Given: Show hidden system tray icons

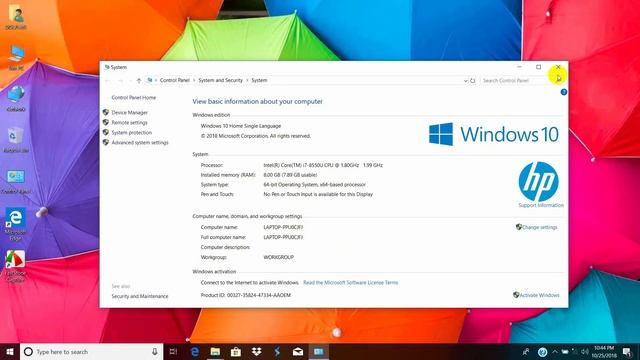Looking at the screenshot, I should [555, 351].
